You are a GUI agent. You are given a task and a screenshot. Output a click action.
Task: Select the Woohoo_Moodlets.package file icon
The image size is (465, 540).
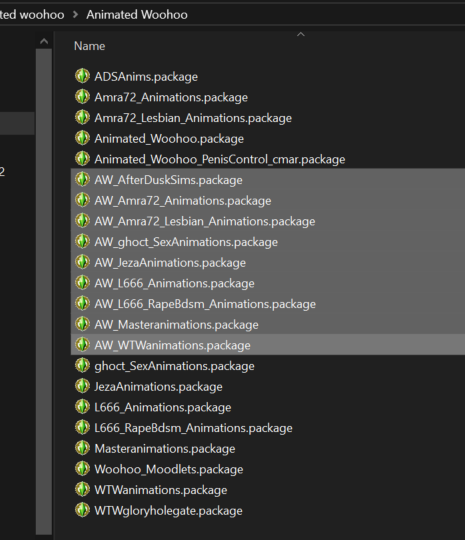click(82, 468)
